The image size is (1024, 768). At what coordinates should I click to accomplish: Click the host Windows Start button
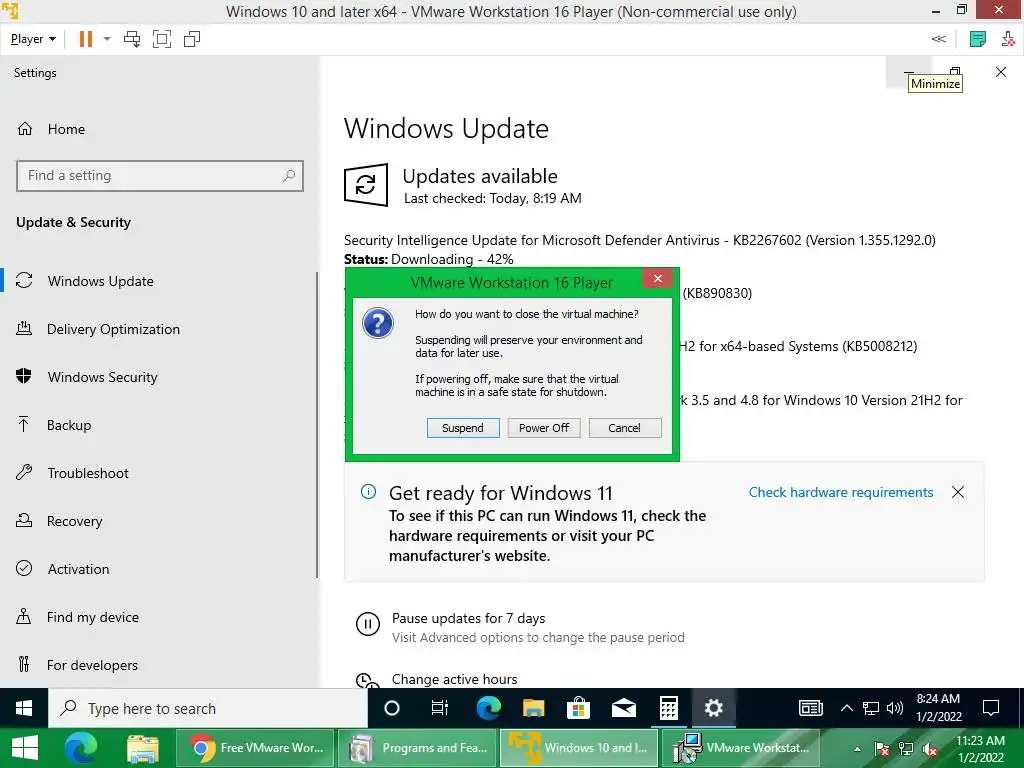[24, 748]
